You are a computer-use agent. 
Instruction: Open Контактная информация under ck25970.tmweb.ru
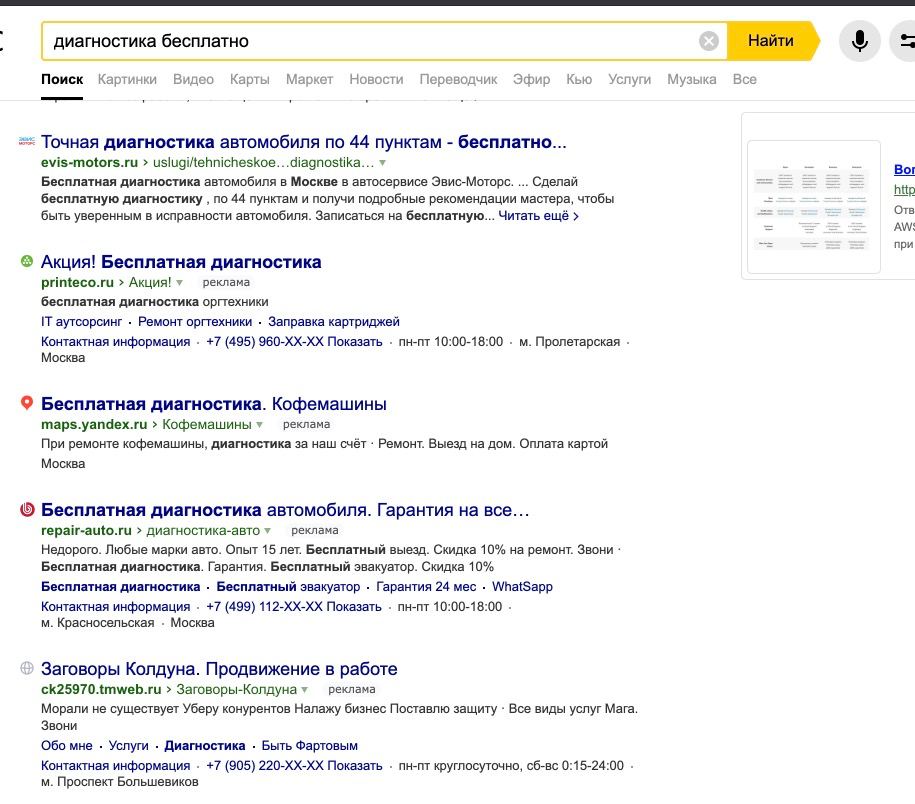pyautogui.click(x=116, y=765)
